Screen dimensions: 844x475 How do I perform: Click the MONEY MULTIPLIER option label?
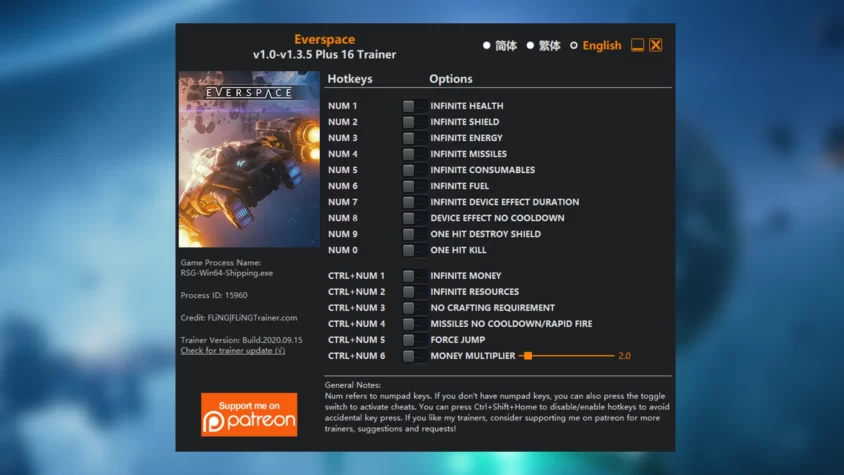[x=473, y=356]
